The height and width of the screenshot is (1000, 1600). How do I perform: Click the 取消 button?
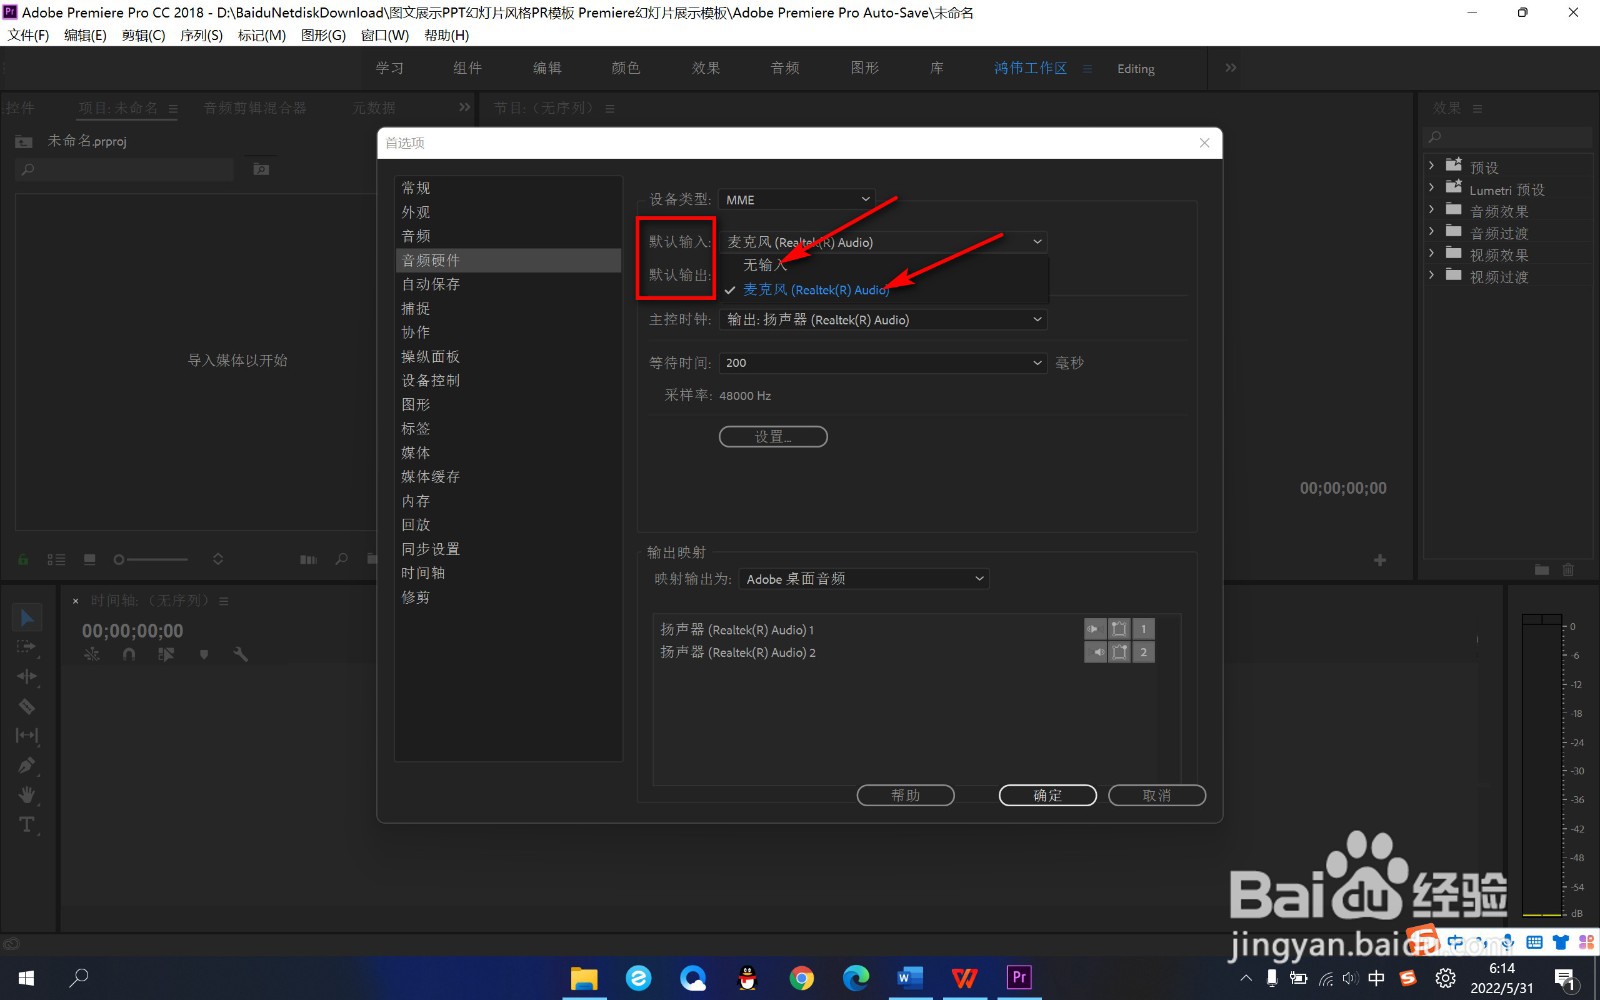coord(1157,795)
